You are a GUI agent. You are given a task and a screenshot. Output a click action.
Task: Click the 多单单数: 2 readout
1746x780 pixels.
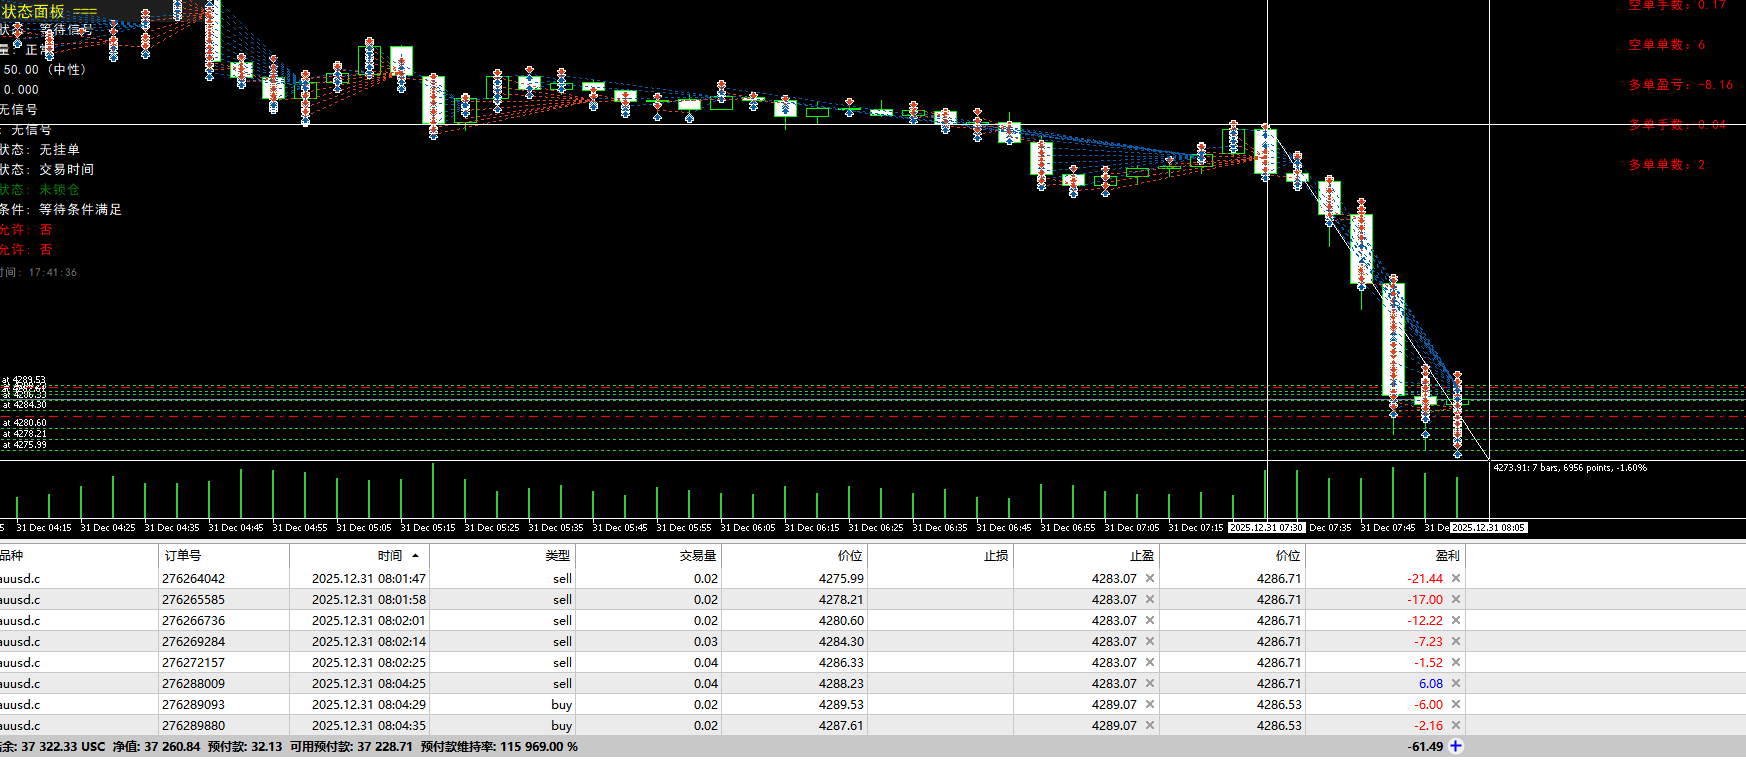tap(1667, 165)
